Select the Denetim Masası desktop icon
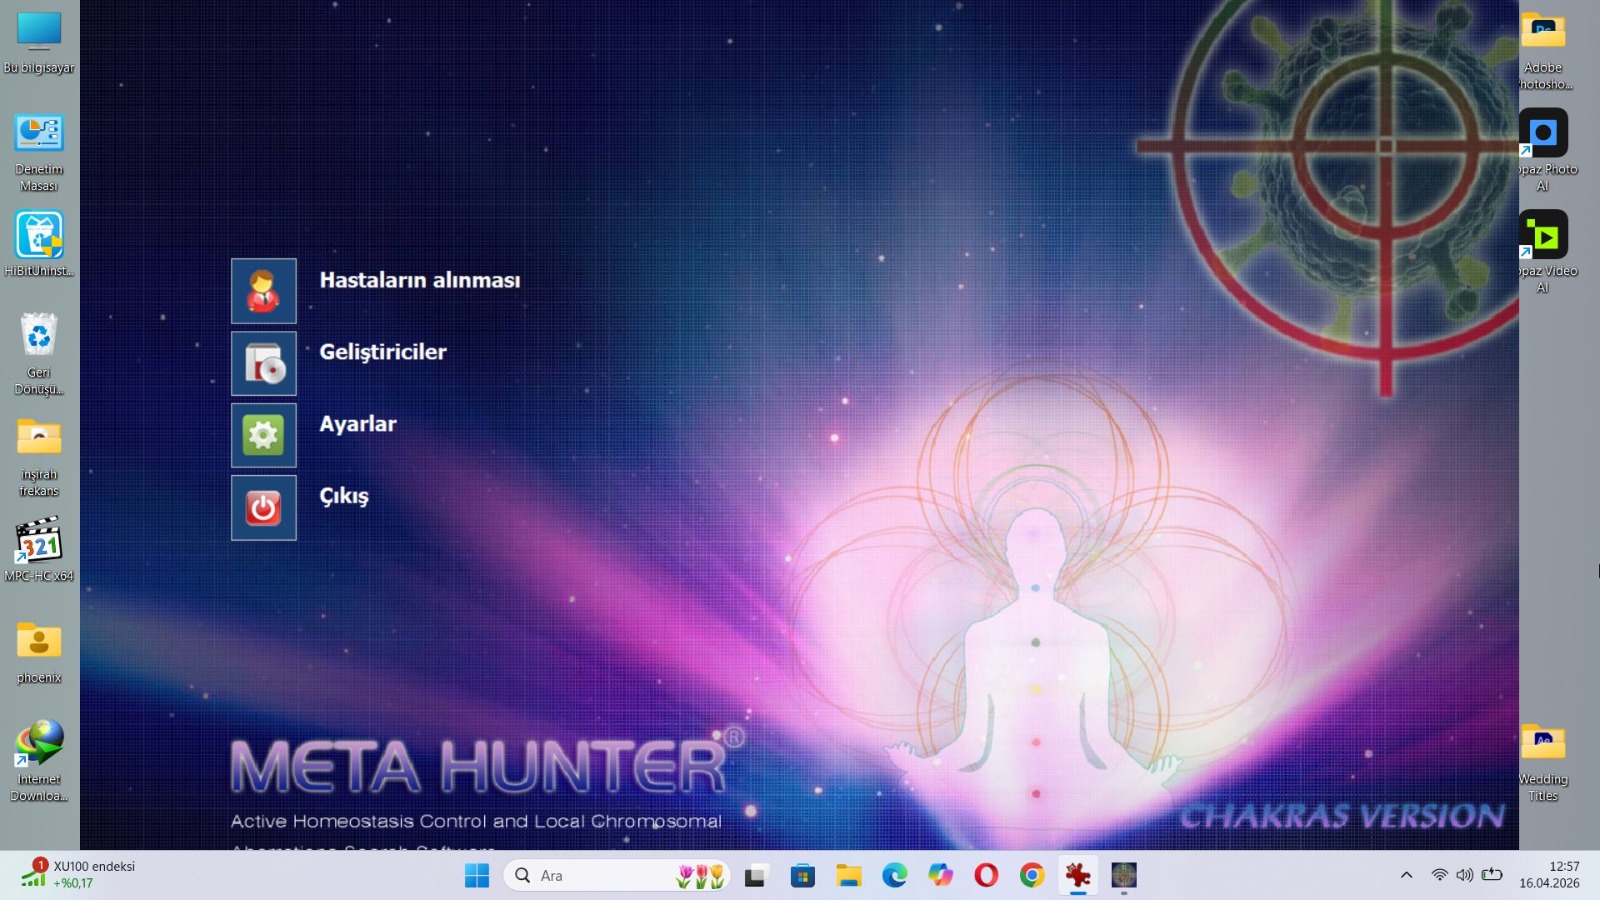1600x900 pixels. pos(39,151)
